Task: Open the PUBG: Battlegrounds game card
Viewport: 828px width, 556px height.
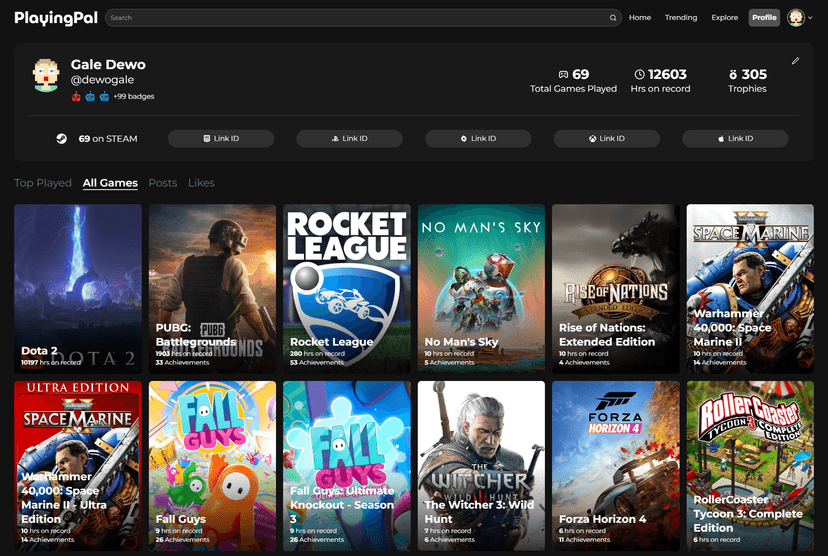Action: (212, 289)
